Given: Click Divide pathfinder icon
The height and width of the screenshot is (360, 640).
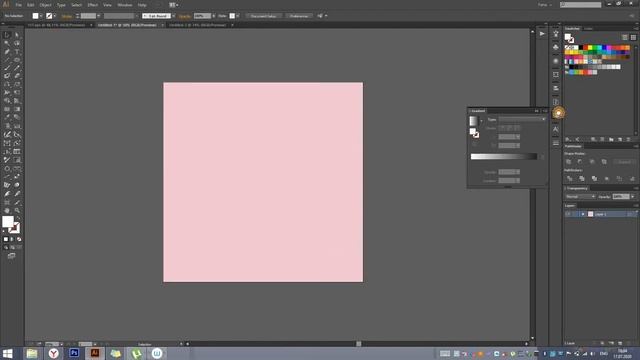Looking at the screenshot, I should (x=569, y=178).
